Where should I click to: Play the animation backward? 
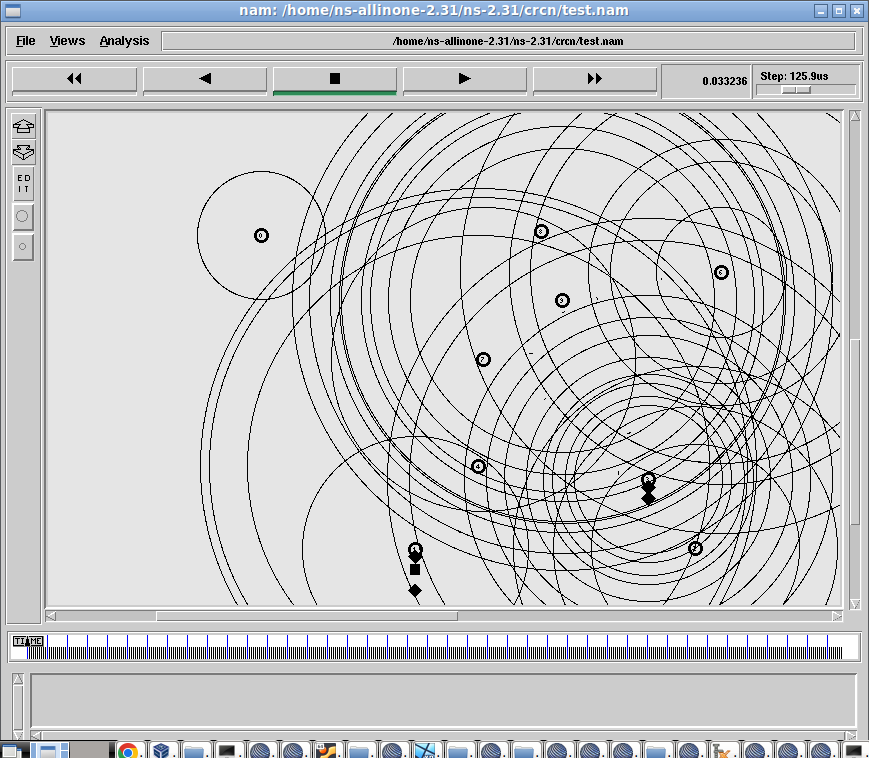(x=205, y=79)
